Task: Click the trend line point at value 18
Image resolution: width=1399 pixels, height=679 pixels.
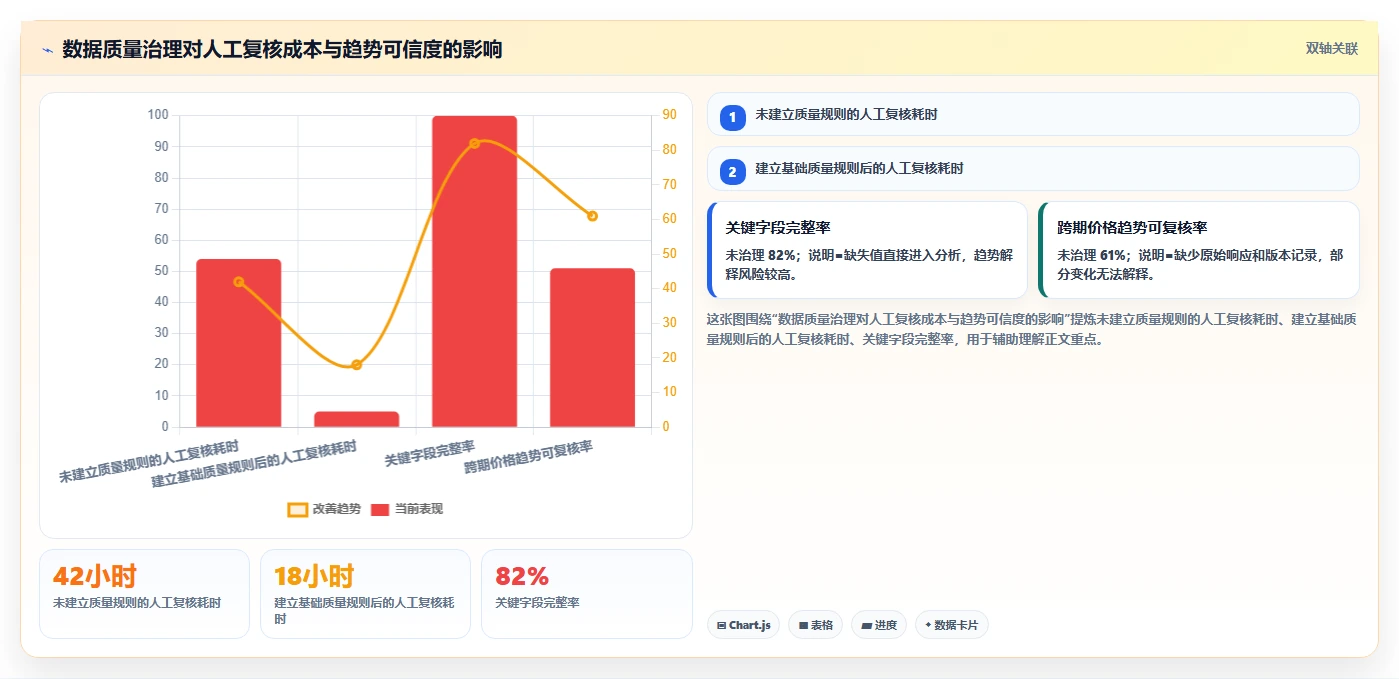Action: pyautogui.click(x=356, y=365)
